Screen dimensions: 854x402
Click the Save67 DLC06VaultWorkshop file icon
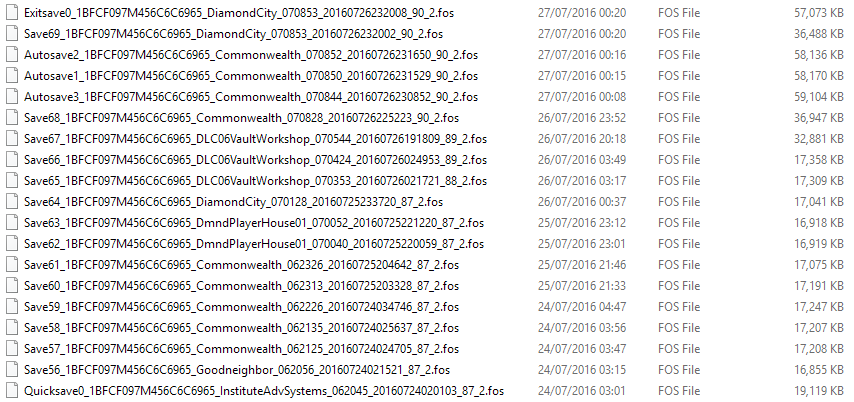pos(11,138)
